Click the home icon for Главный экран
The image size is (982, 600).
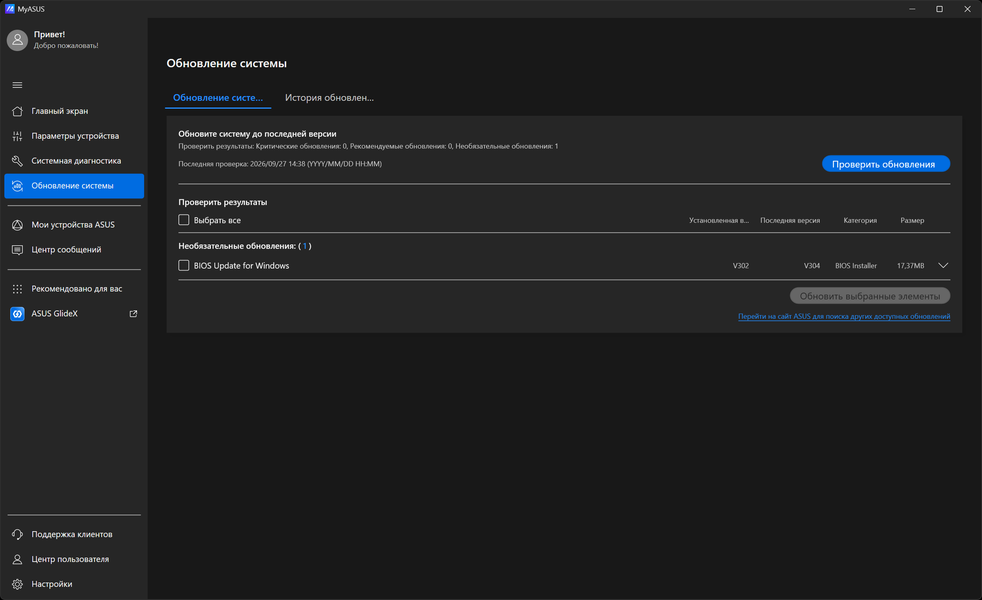tap(18, 111)
